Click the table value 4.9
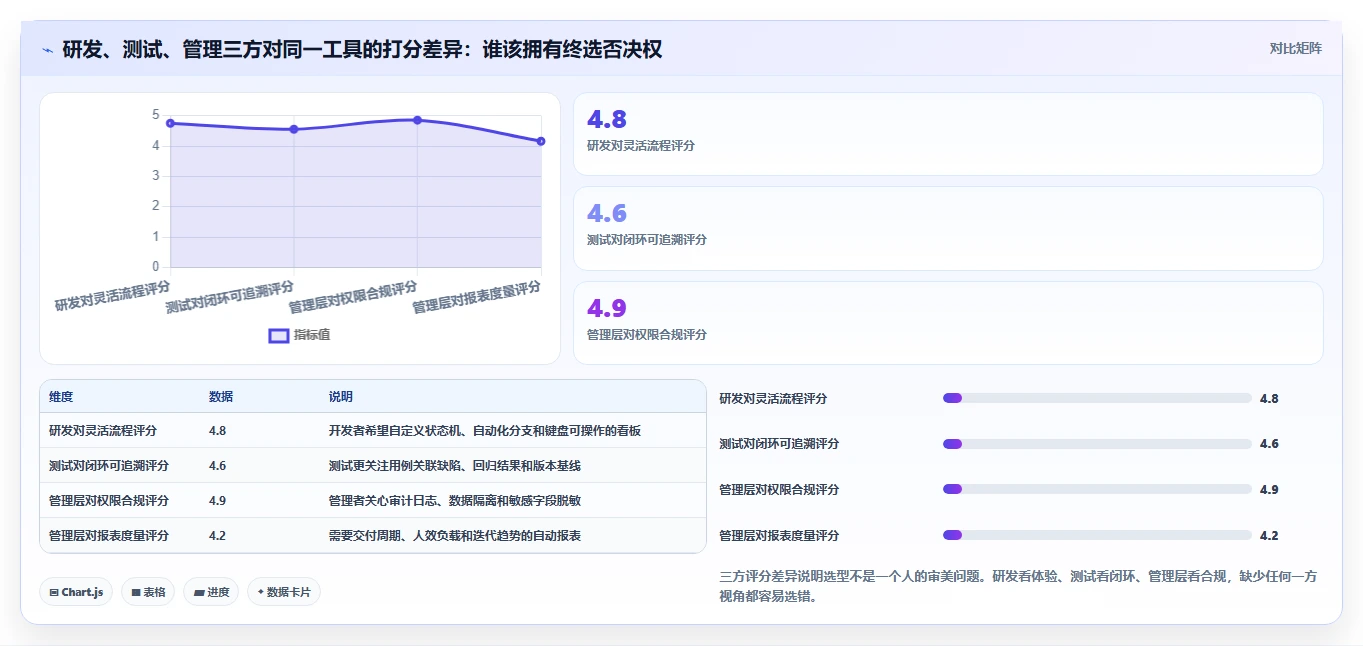This screenshot has width=1363, height=646. click(217, 501)
